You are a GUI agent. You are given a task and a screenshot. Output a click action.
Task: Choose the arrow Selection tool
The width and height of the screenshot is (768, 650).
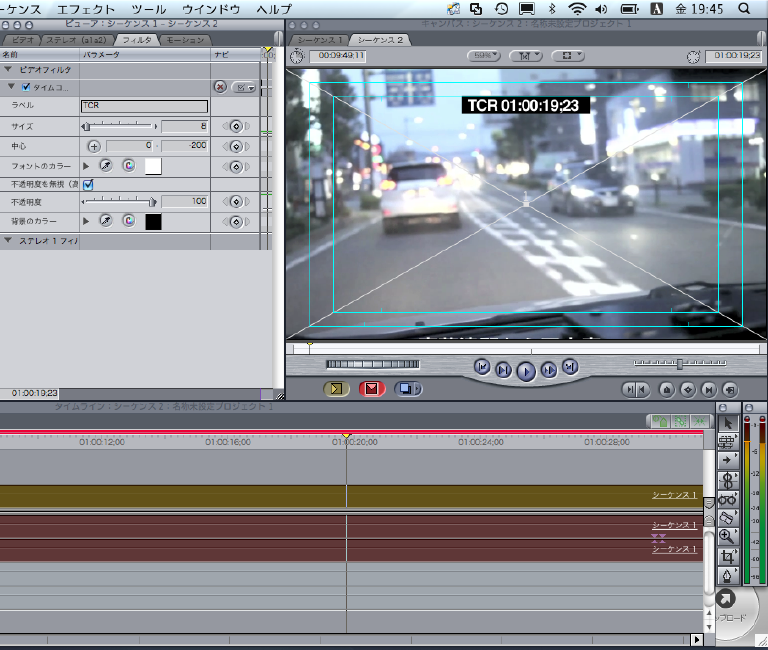tap(727, 422)
